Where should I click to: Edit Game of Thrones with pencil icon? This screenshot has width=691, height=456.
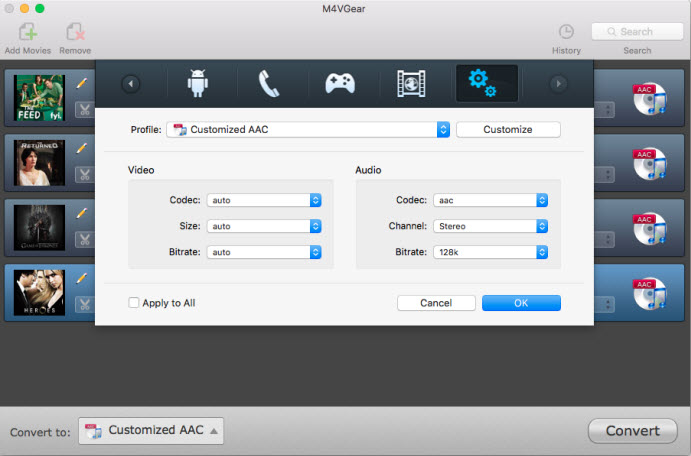(x=82, y=213)
